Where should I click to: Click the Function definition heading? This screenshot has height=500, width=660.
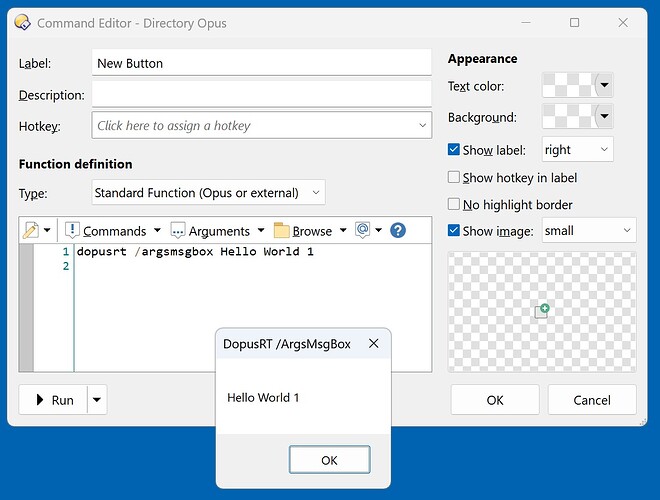click(75, 164)
